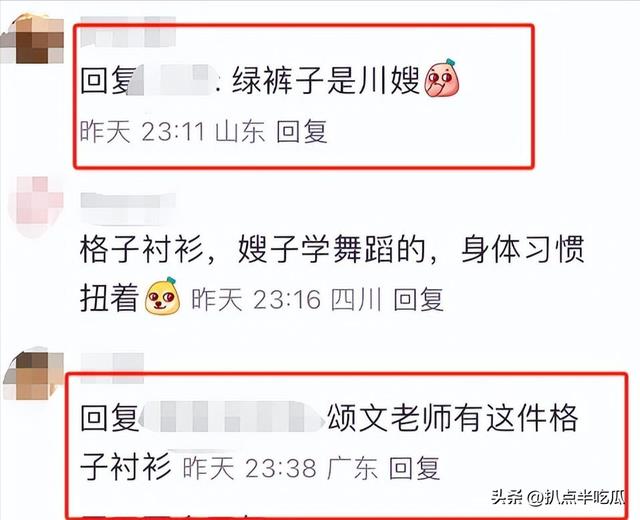Click blurred replied-to name before 绿裤子是川嫂
Image resolution: width=640 pixels, height=520 pixels.
[173, 80]
